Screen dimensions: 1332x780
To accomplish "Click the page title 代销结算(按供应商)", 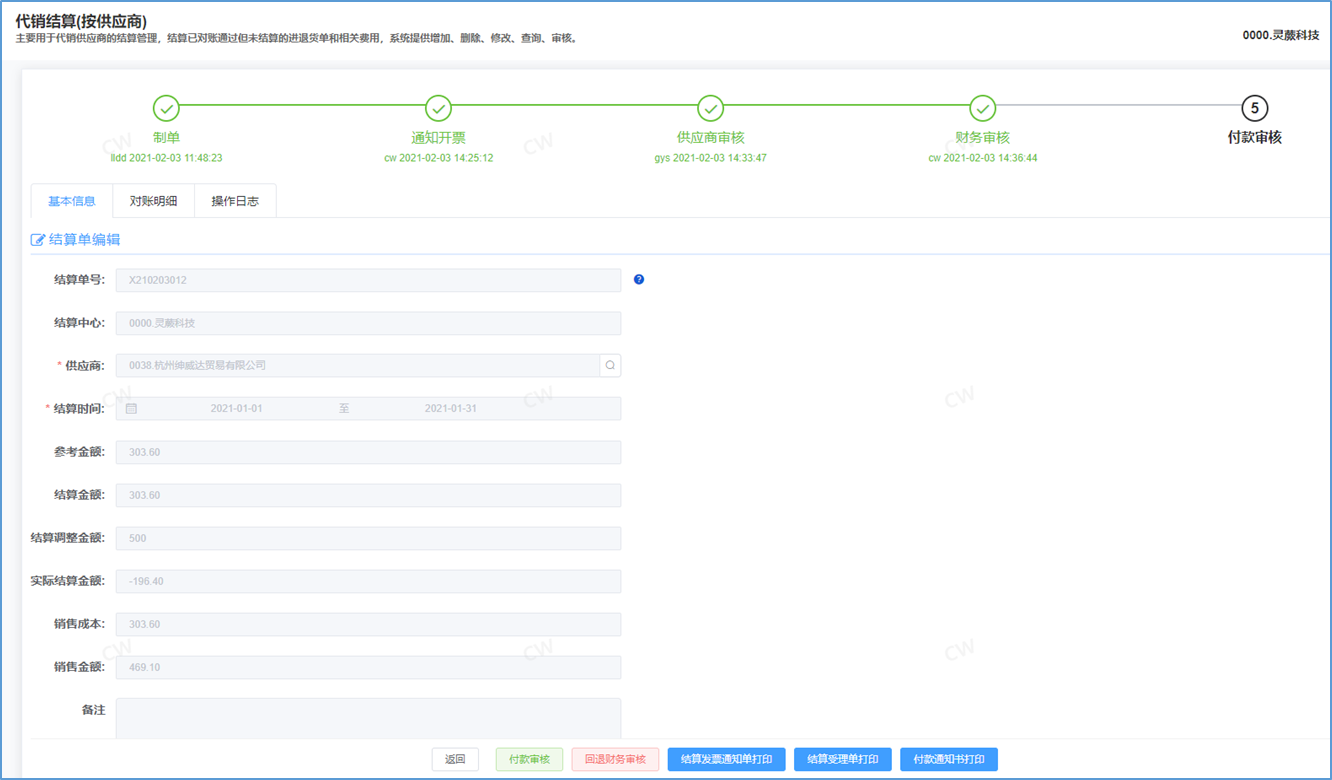I will coord(81,21).
